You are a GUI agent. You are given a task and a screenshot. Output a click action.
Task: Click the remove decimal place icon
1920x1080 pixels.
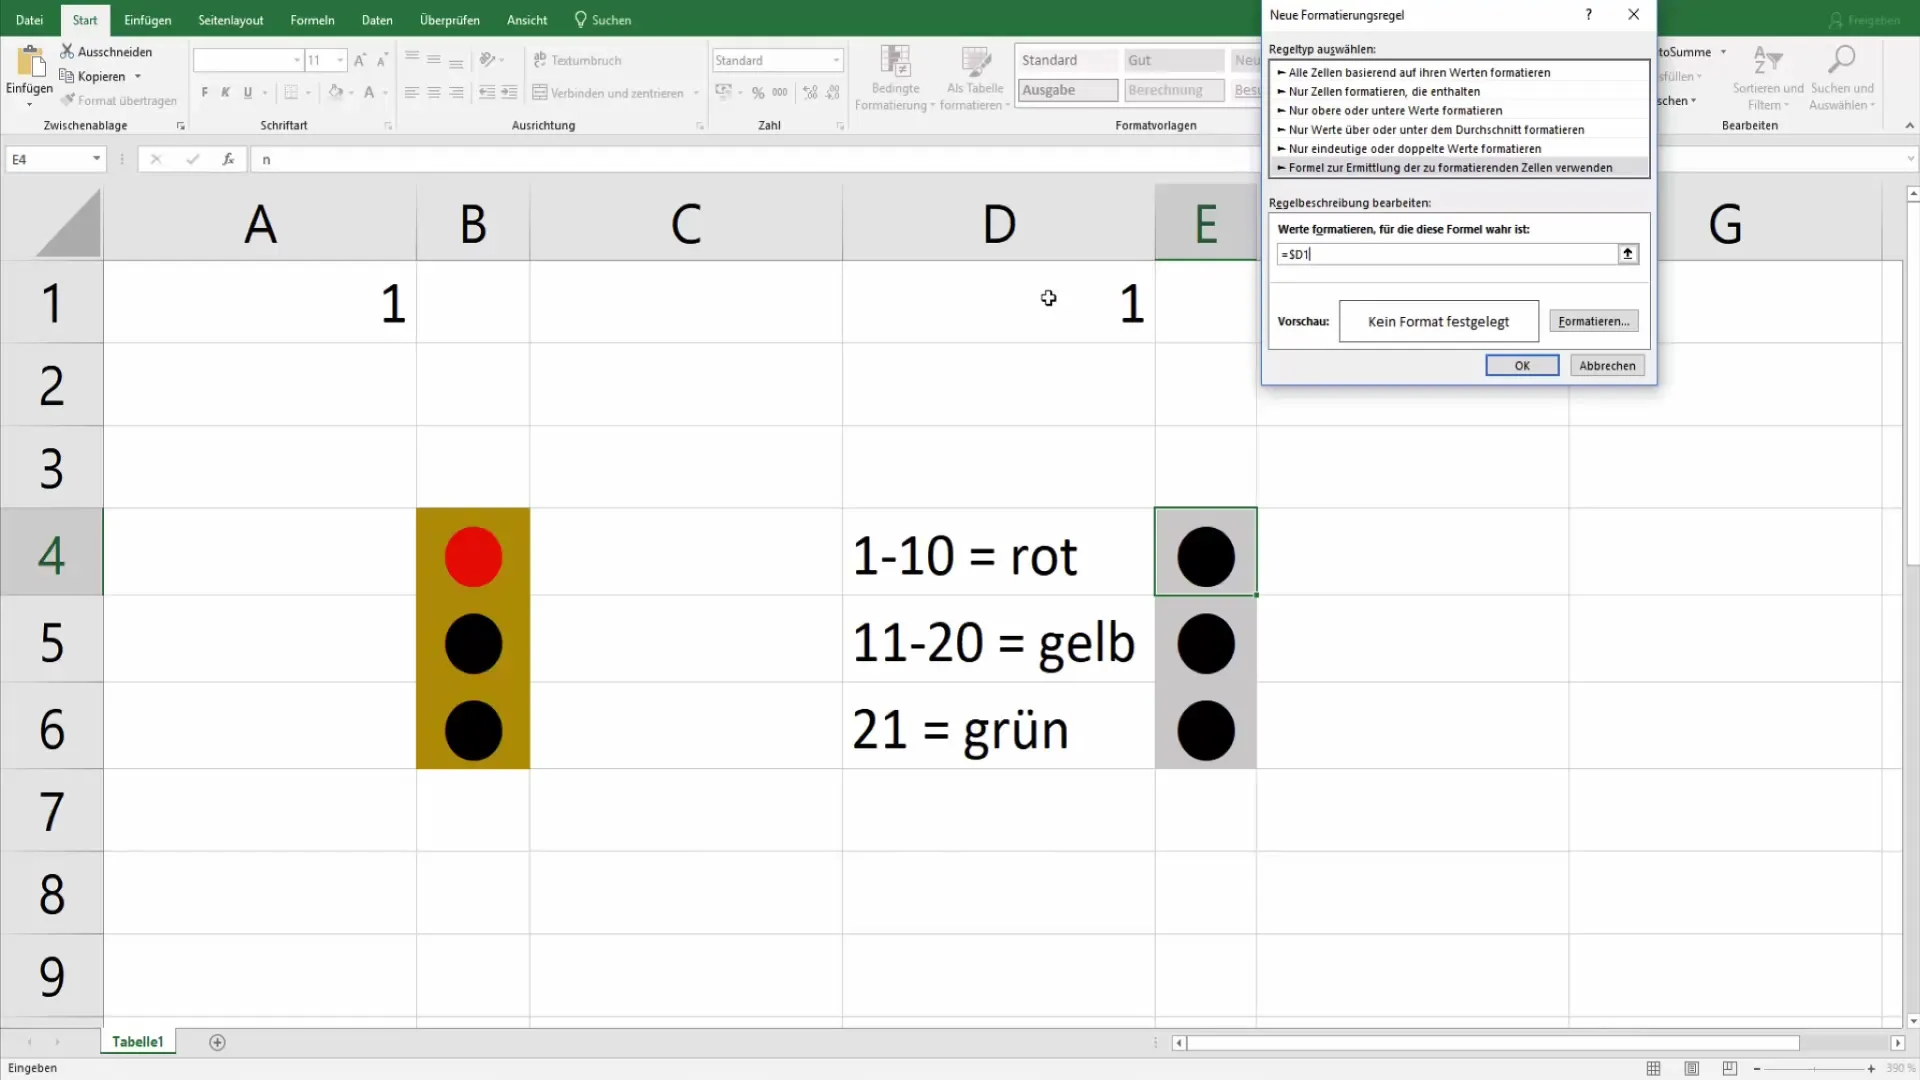(833, 92)
